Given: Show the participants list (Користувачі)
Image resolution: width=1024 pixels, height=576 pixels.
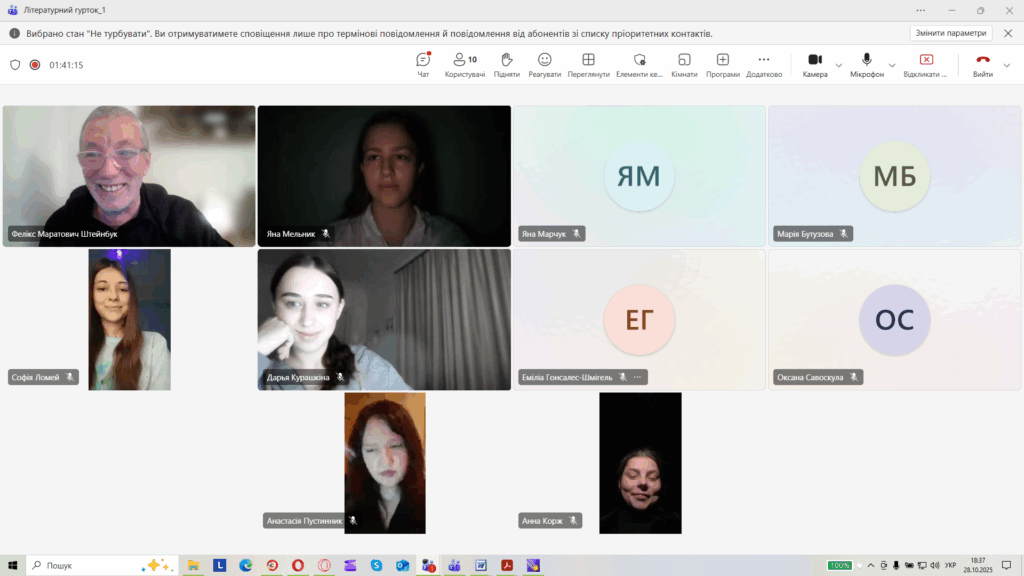Looking at the screenshot, I should (x=464, y=64).
